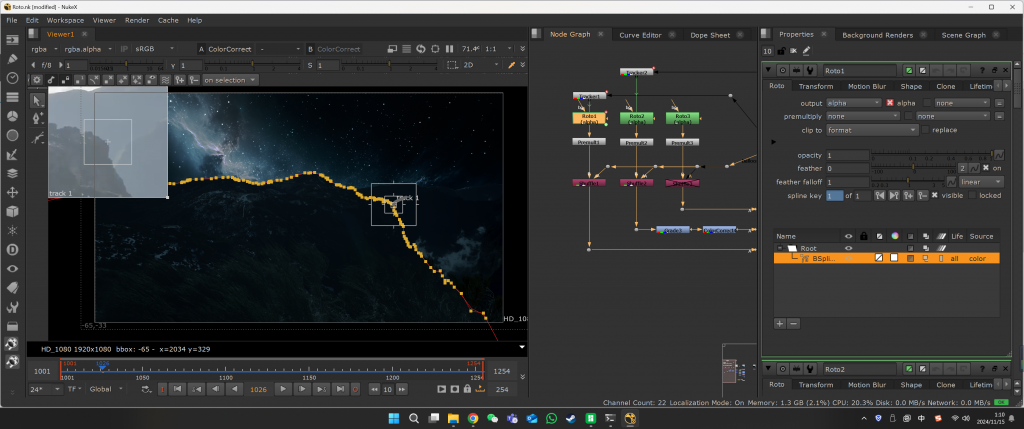
Task: Click the current frame field showing 1026
Action: coord(258,389)
